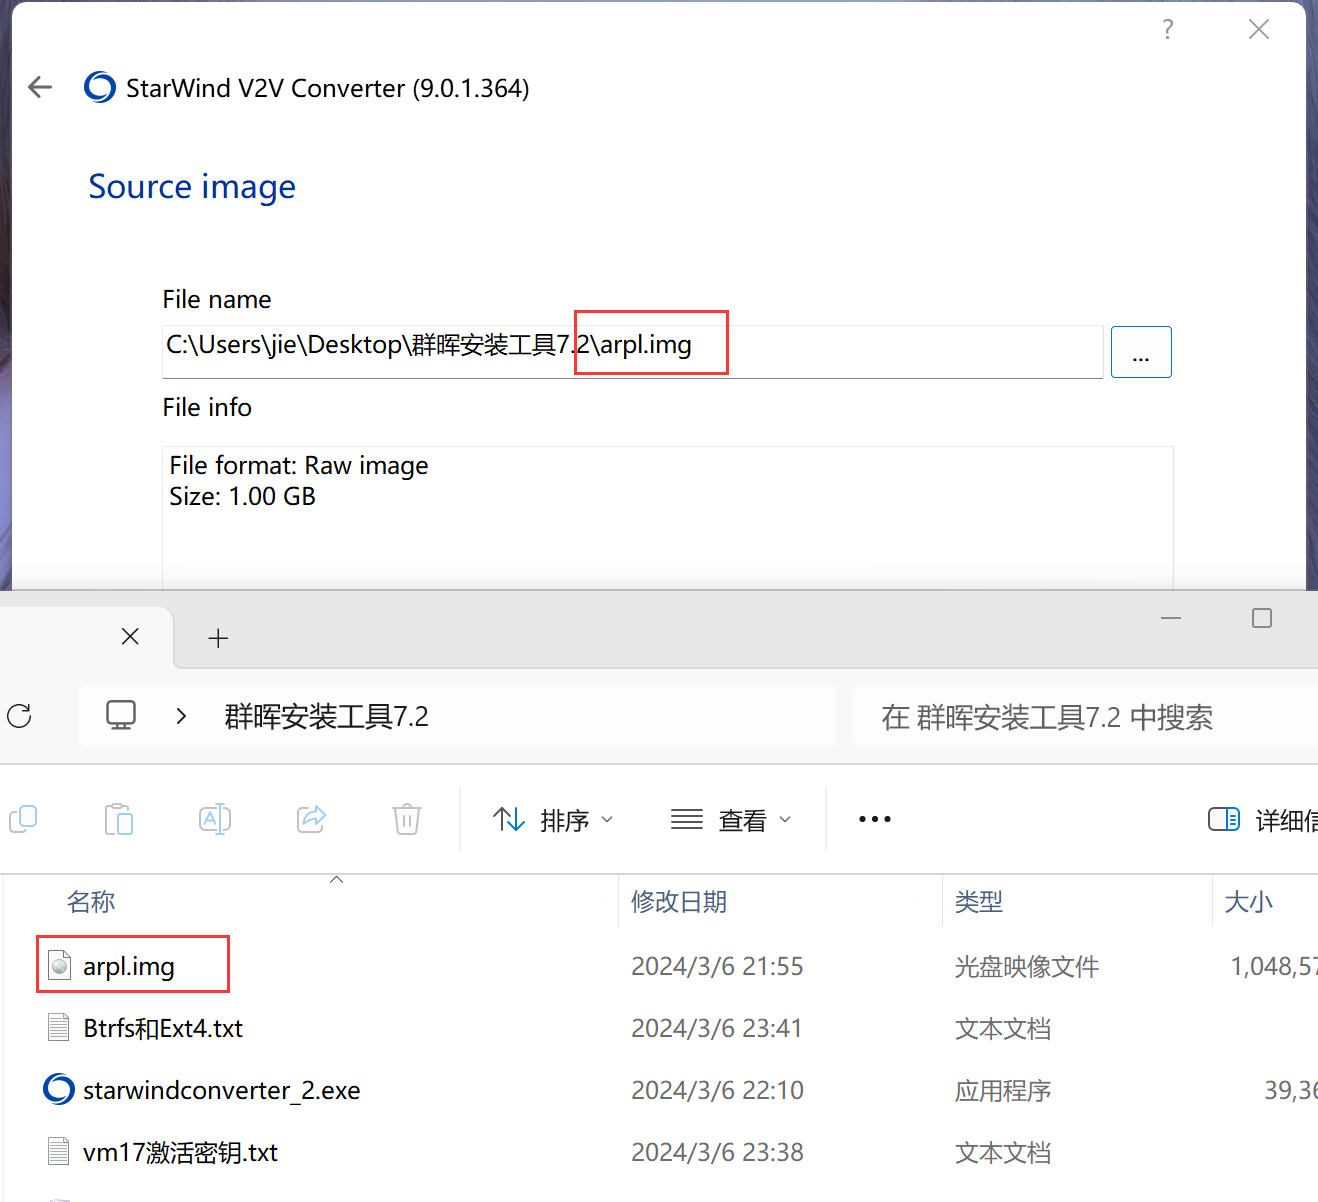Open help question mark in StarWind window
Viewport: 1318px width, 1202px height.
tap(1167, 29)
